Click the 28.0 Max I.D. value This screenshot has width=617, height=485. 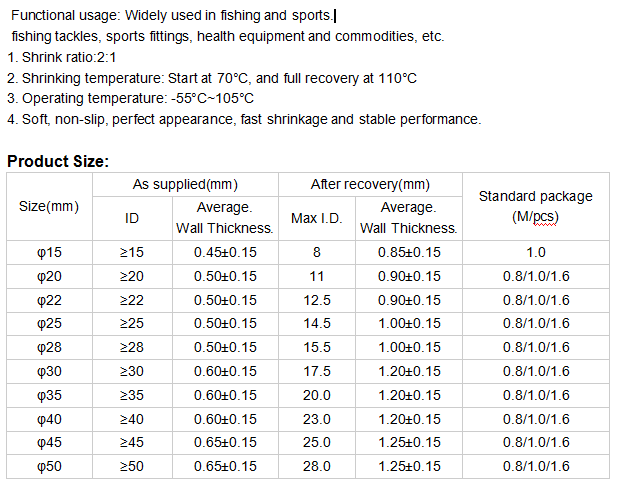pyautogui.click(x=317, y=466)
